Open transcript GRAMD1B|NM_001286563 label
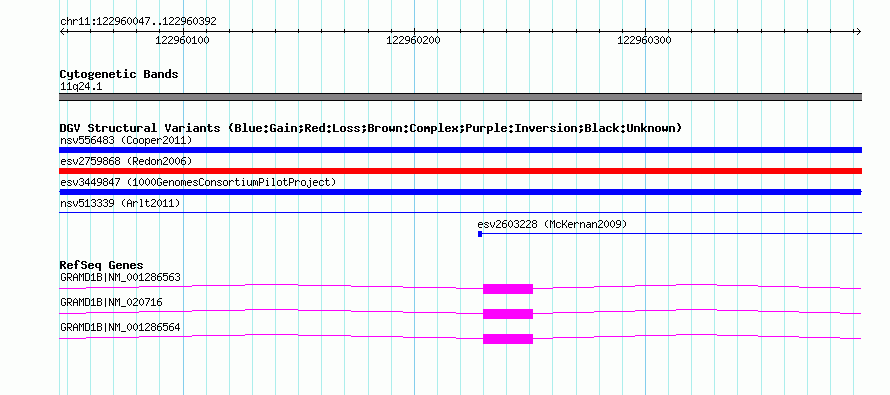This screenshot has height=395, width=890. [x=120, y=278]
